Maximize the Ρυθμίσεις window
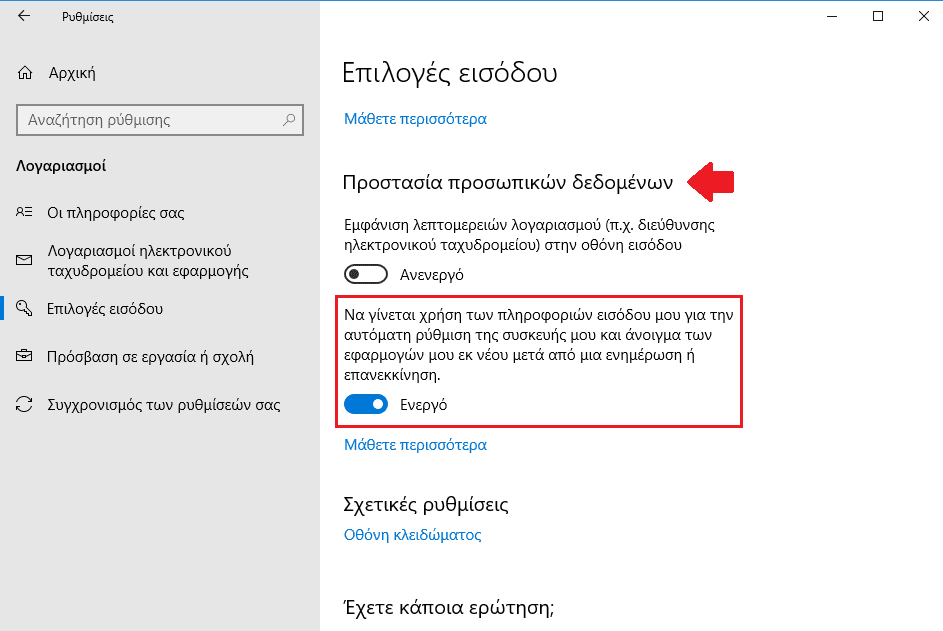 click(878, 16)
